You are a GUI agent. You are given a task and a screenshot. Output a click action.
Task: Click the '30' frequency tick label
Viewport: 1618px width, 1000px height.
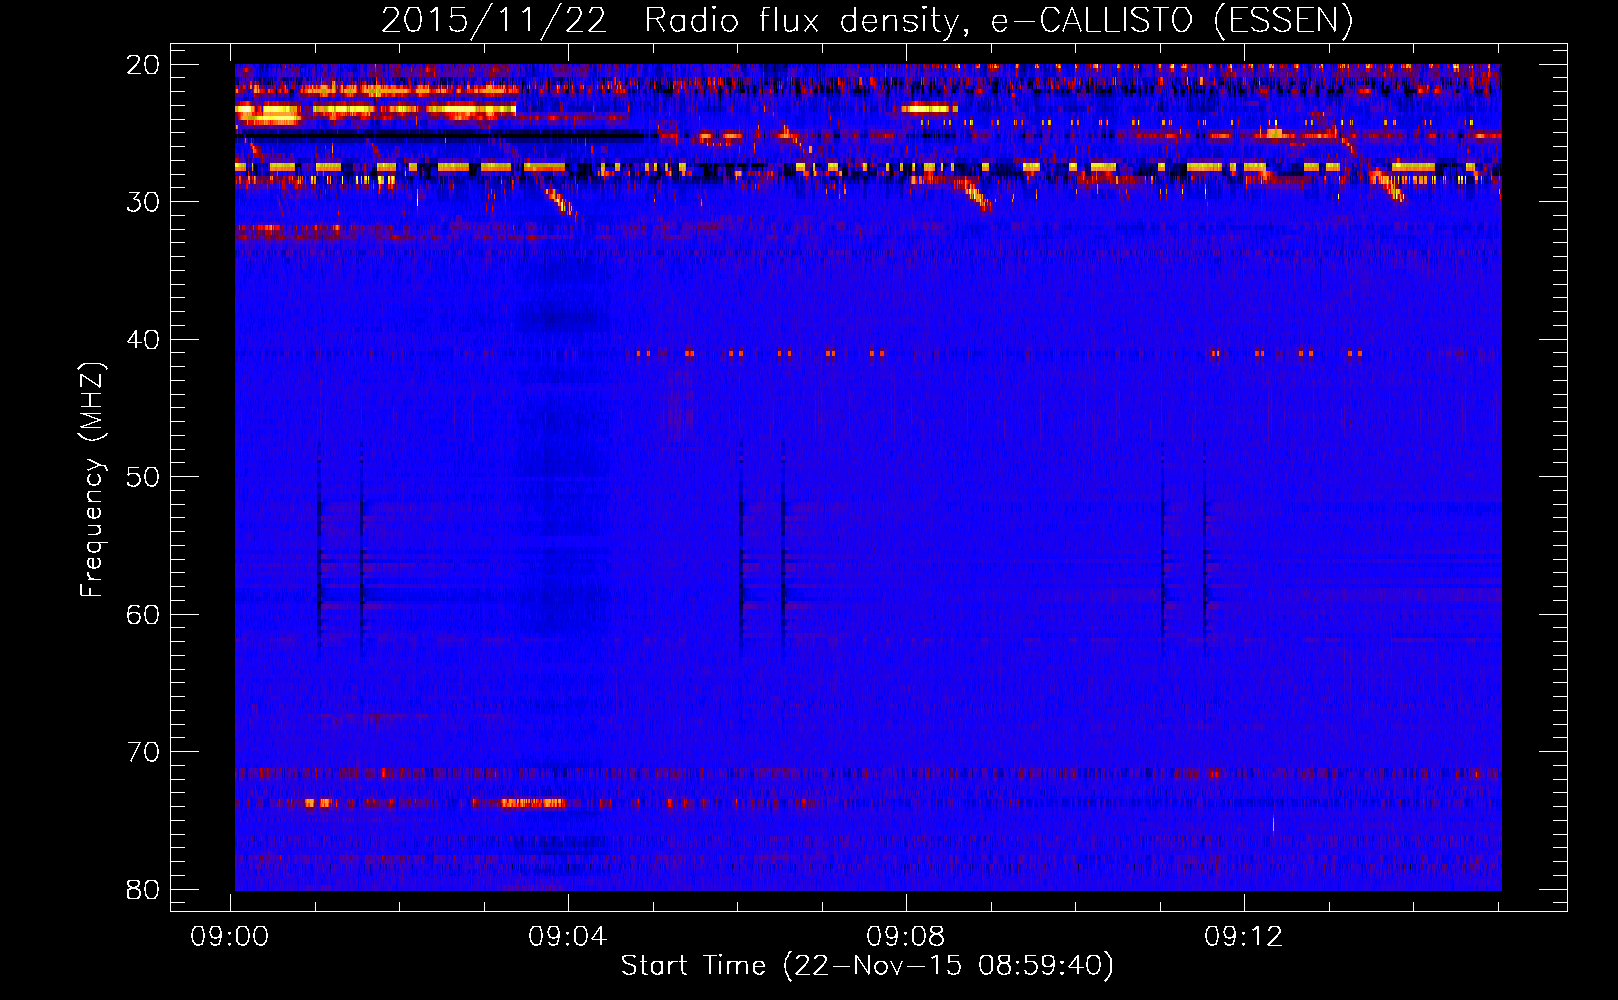tap(144, 202)
